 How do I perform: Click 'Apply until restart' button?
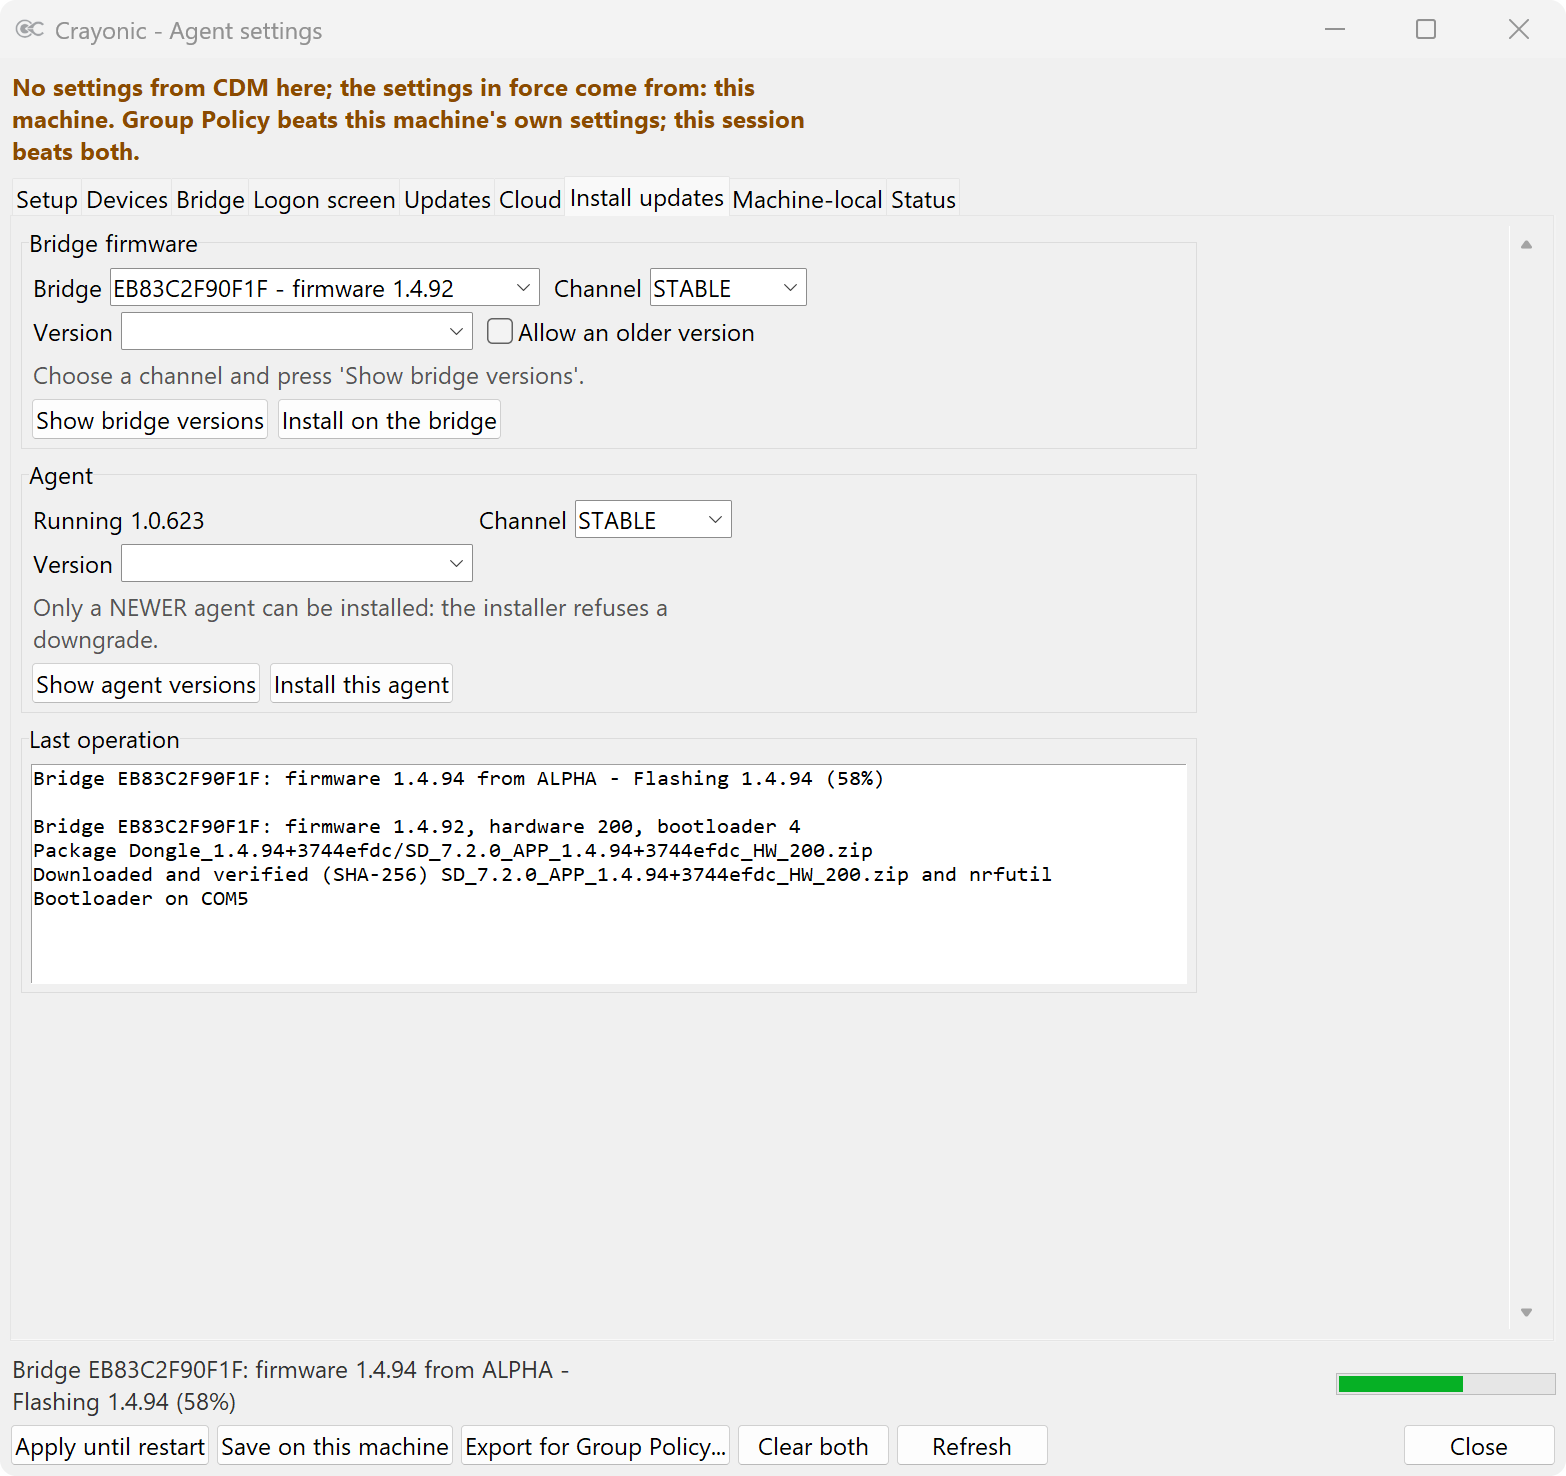110,1446
